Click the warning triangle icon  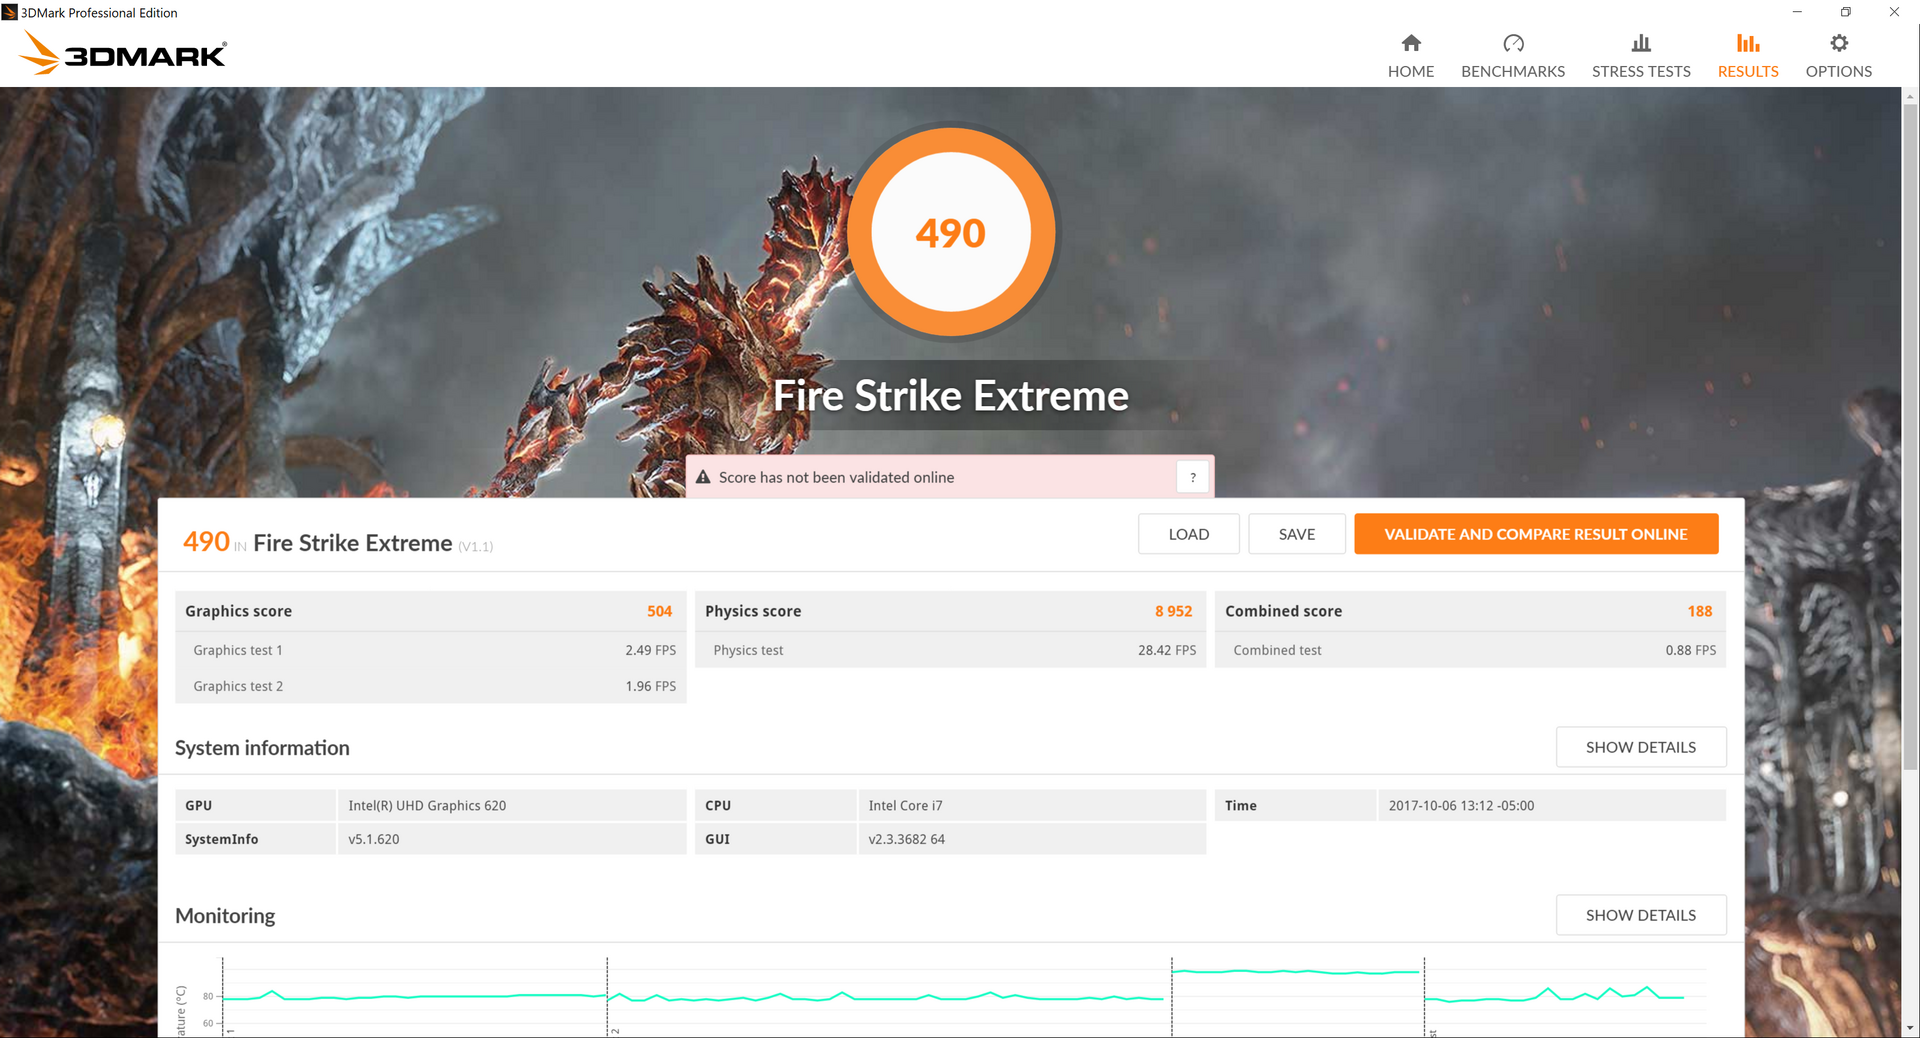(x=703, y=478)
